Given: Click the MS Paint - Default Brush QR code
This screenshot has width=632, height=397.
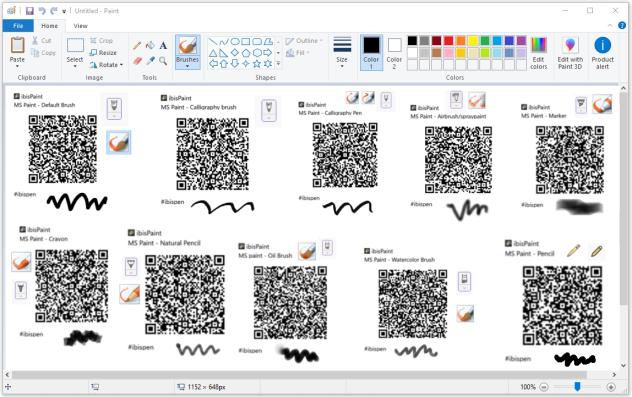Looking at the screenshot, I should 63,149.
